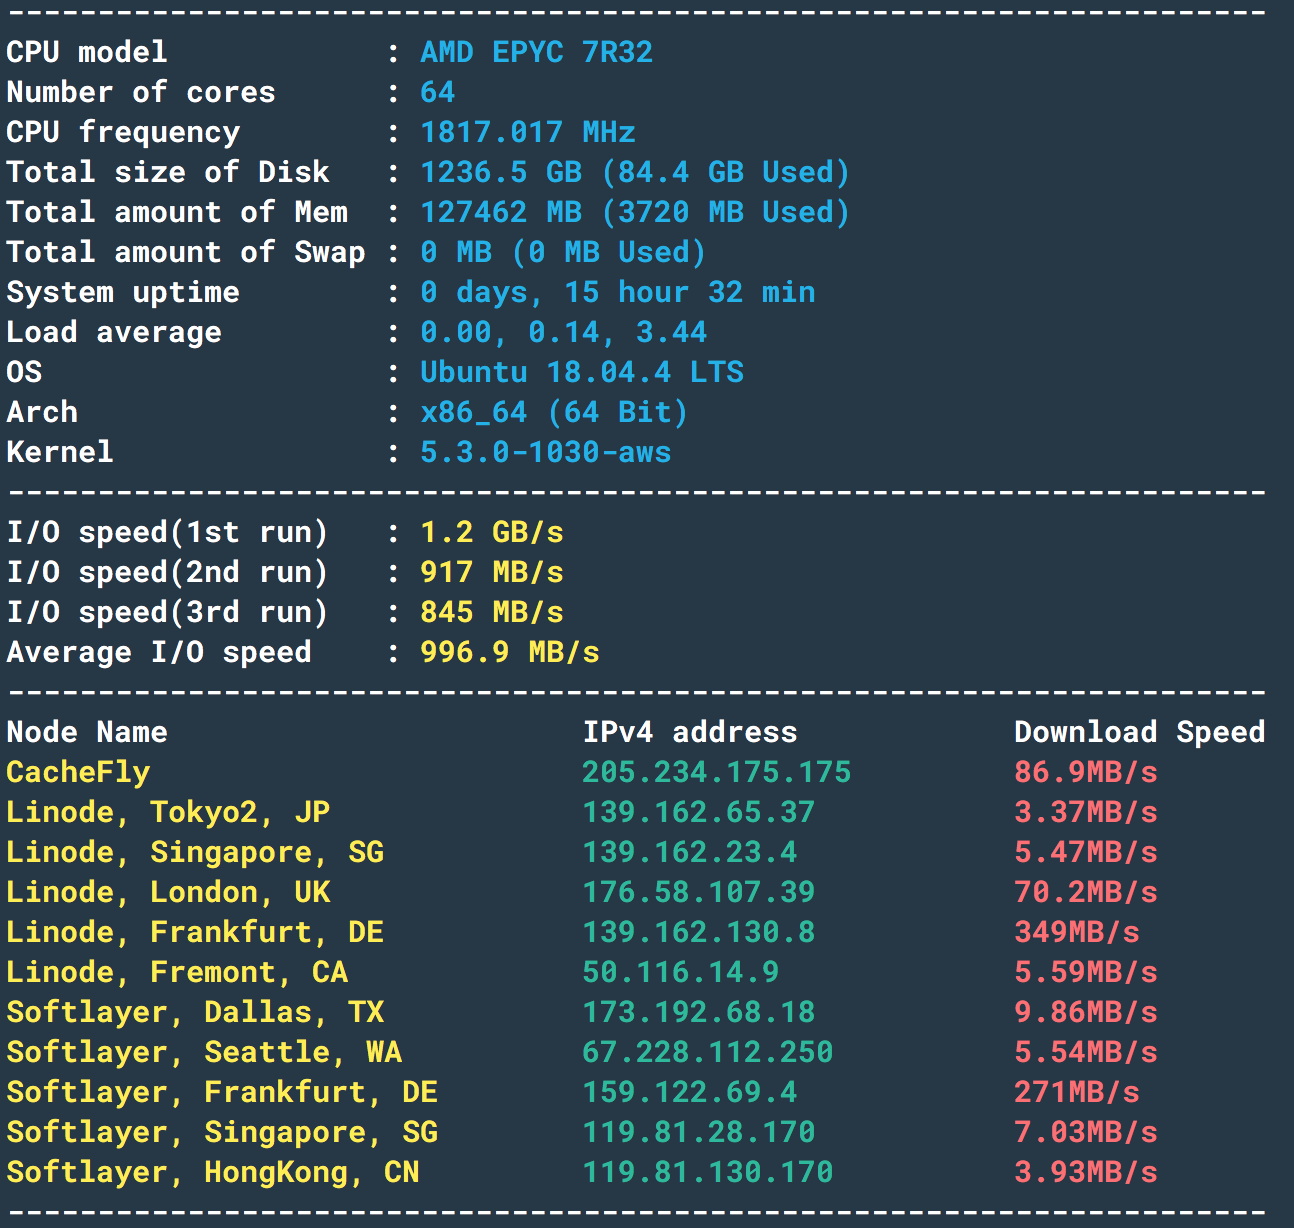Click the CPU model value AMD EPYC 7R32

[536, 52]
